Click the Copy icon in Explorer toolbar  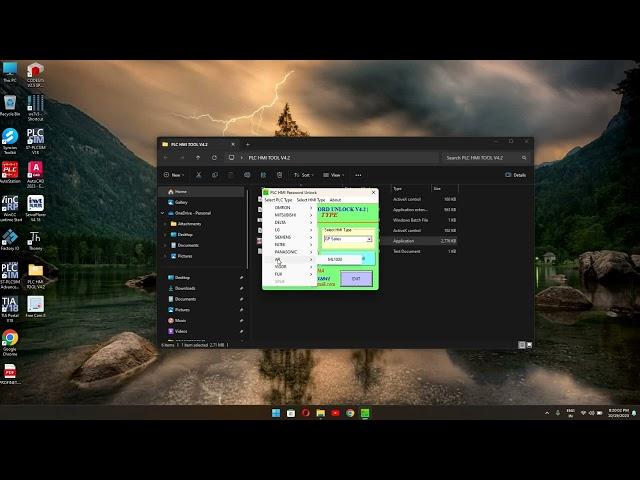215,175
